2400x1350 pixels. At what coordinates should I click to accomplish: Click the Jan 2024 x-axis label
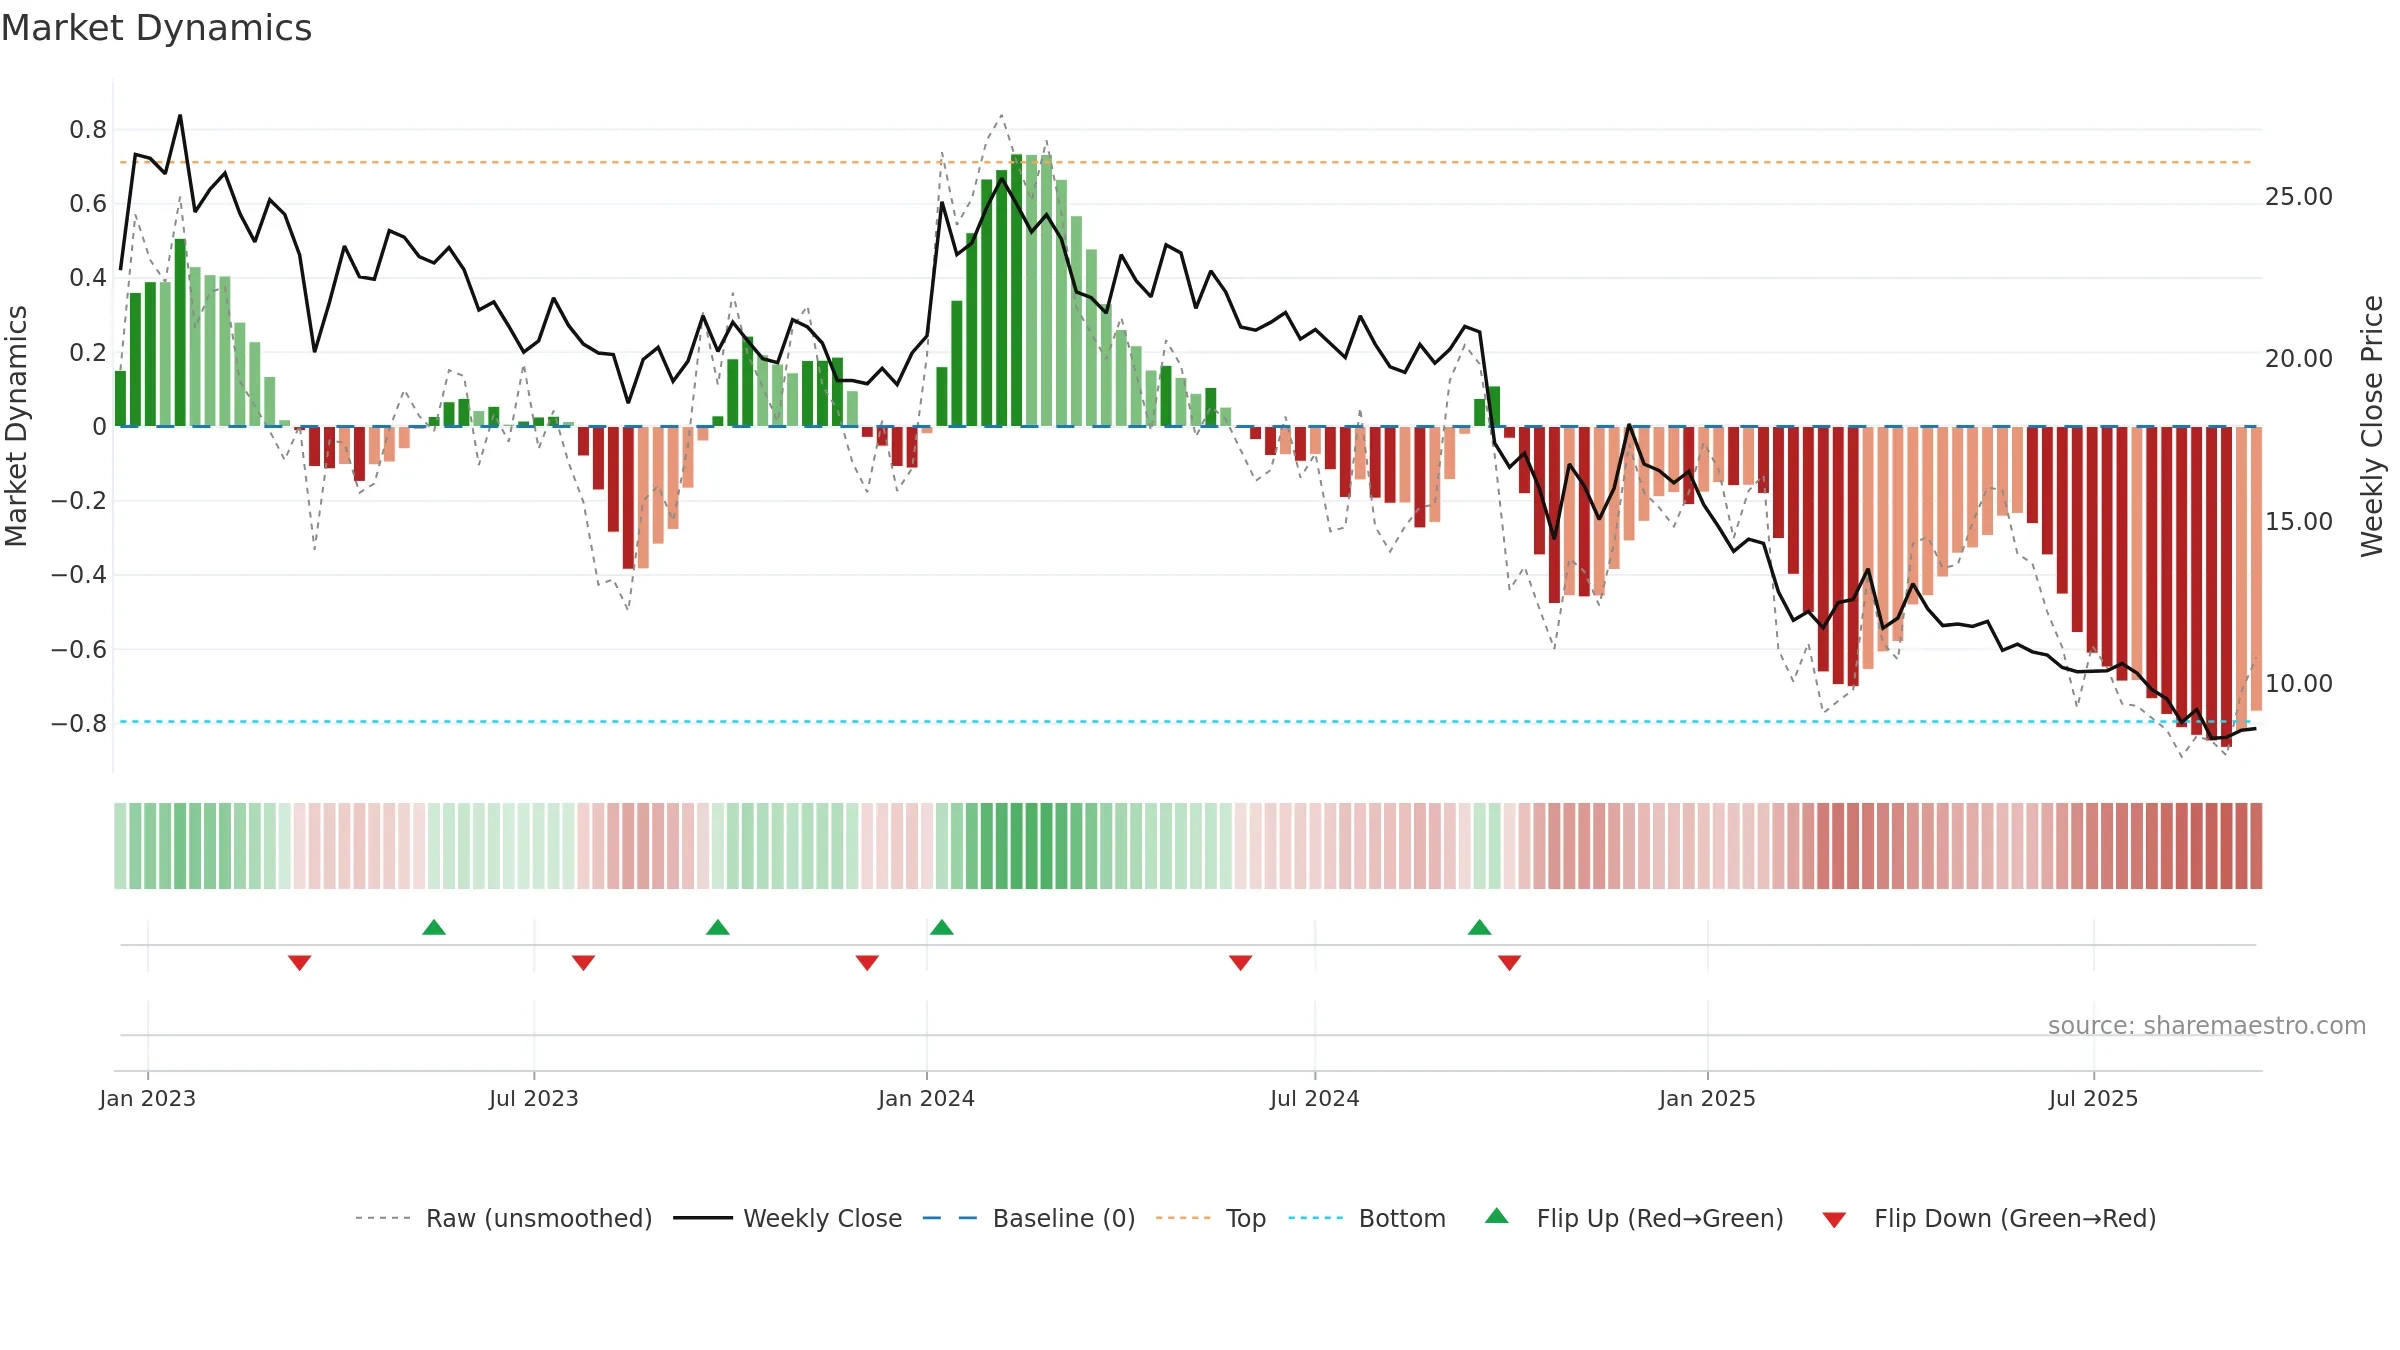pos(927,1098)
